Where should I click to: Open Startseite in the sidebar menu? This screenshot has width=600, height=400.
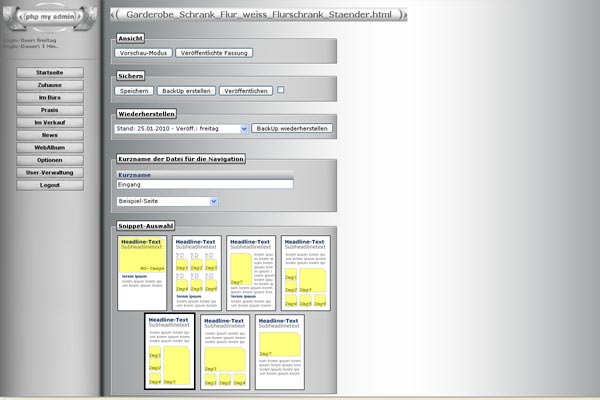(49, 73)
